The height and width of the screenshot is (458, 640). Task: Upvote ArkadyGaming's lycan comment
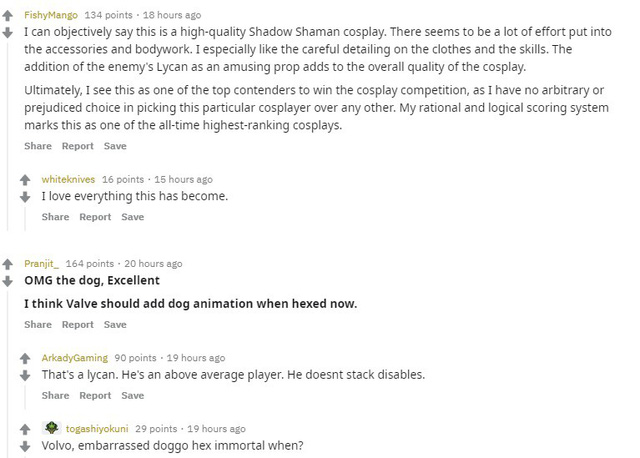(25, 359)
